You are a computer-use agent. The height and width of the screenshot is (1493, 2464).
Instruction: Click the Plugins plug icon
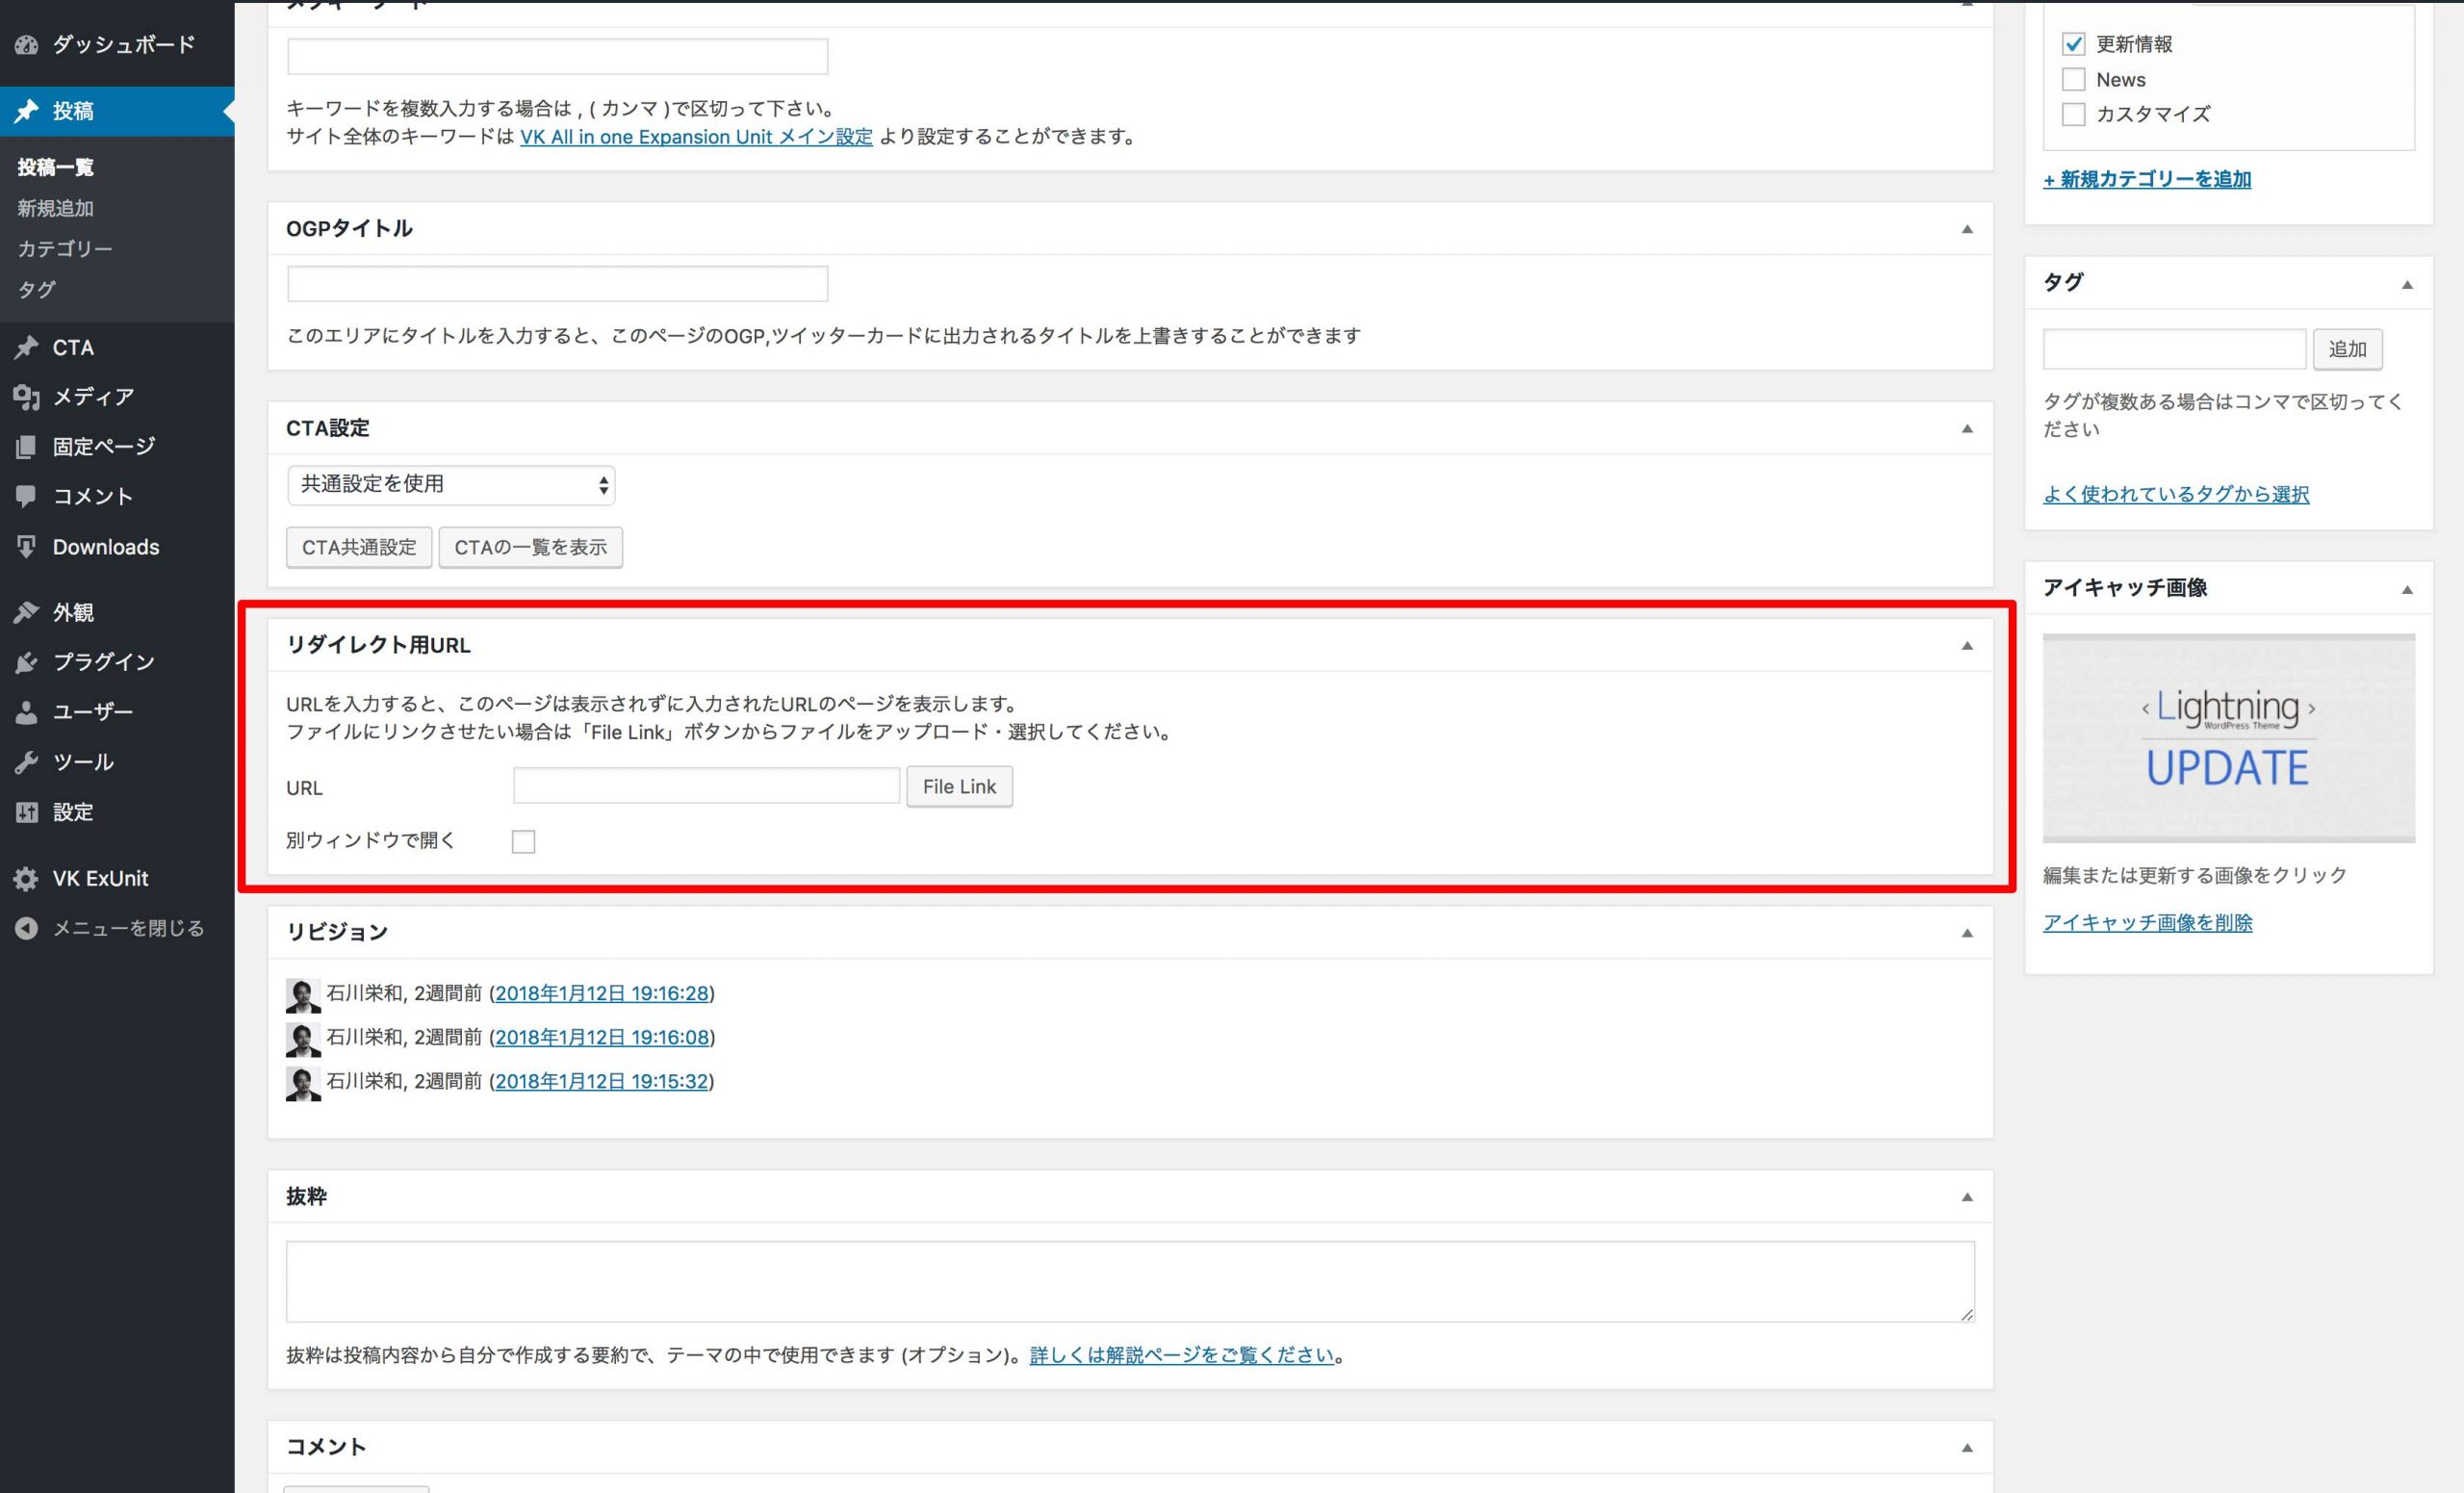click(26, 662)
